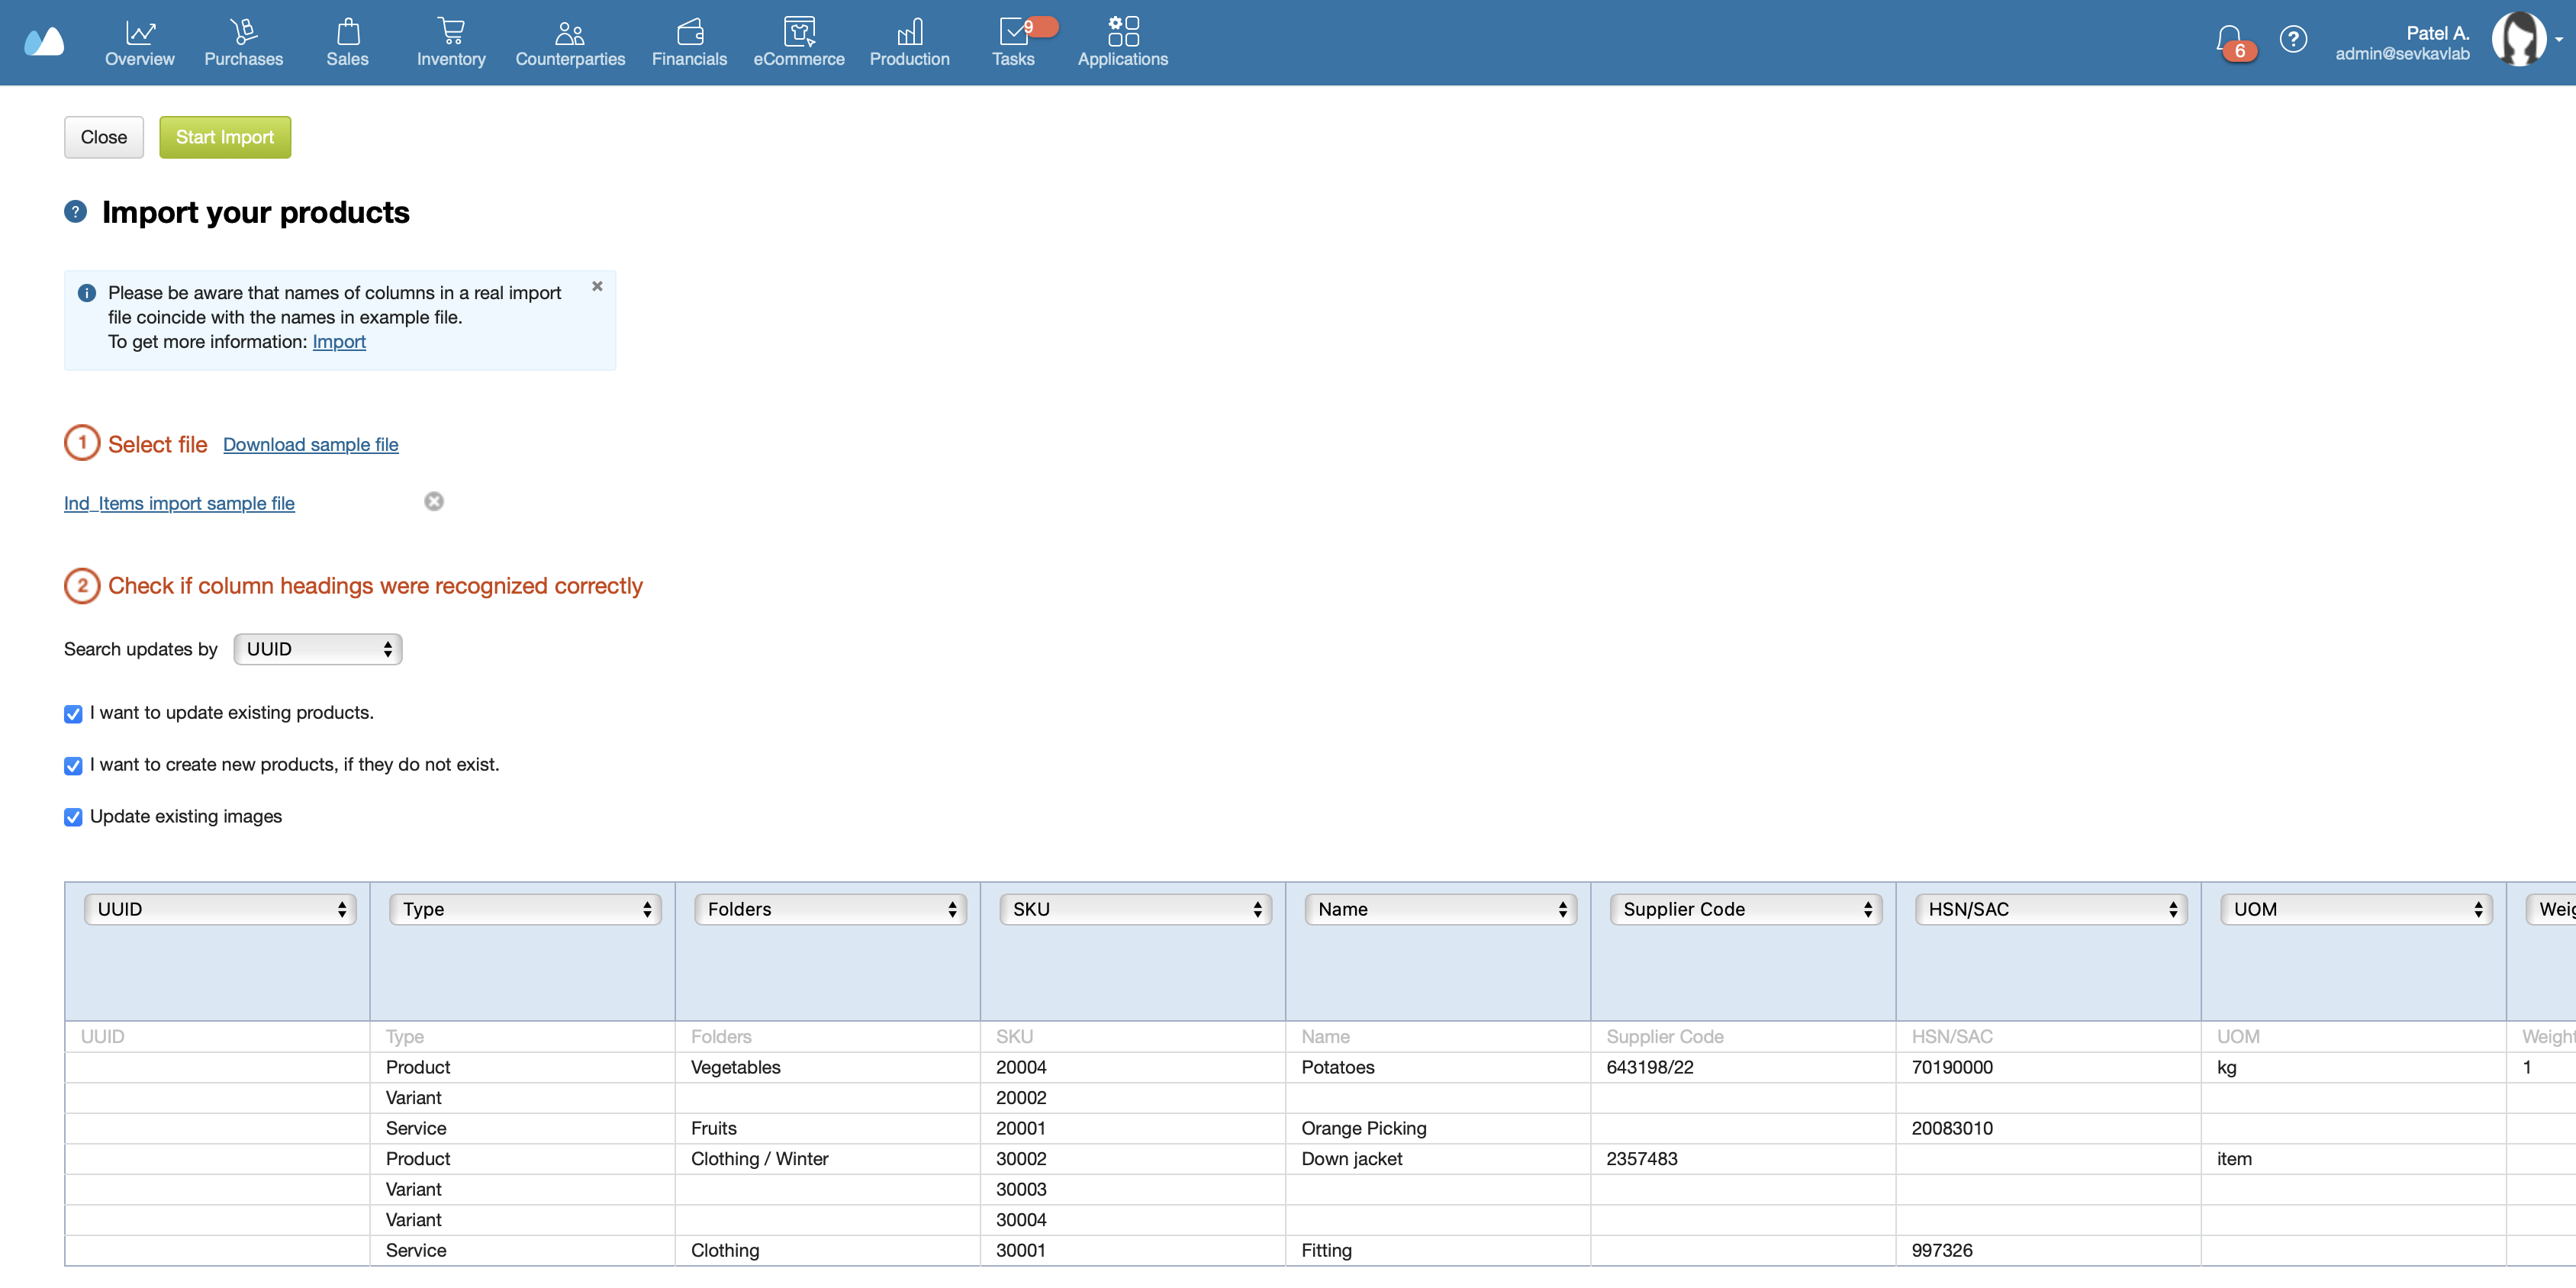Open the Applications grid icon
This screenshot has height=1288, width=2576.
coord(1123,31)
